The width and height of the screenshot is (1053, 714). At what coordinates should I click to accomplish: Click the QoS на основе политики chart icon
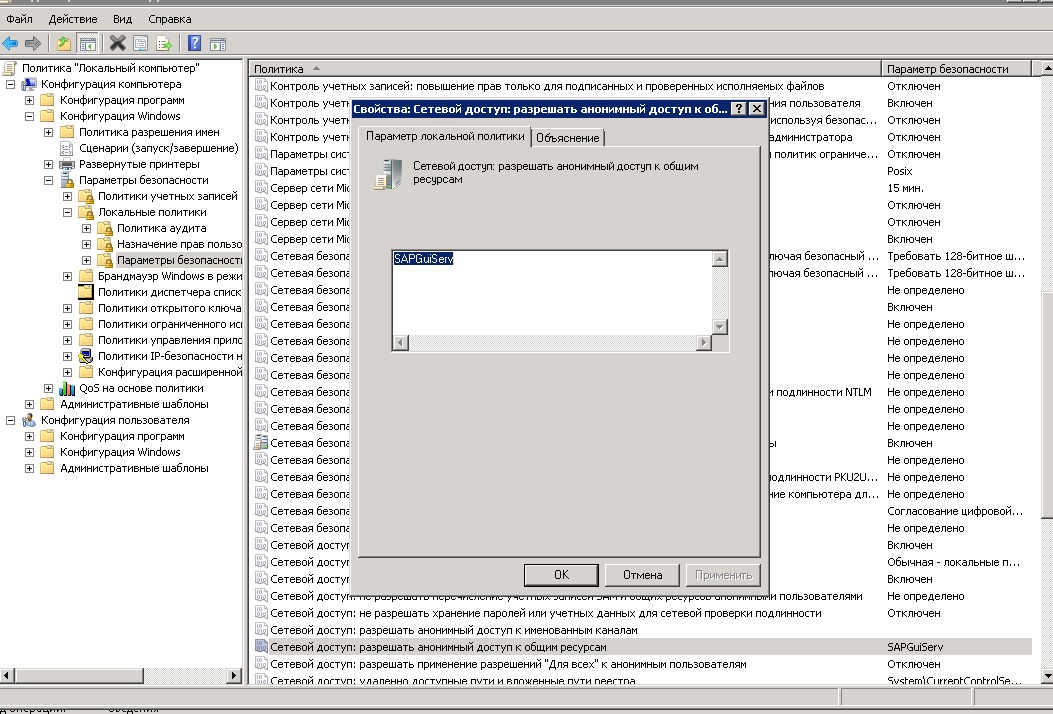click(x=66, y=388)
